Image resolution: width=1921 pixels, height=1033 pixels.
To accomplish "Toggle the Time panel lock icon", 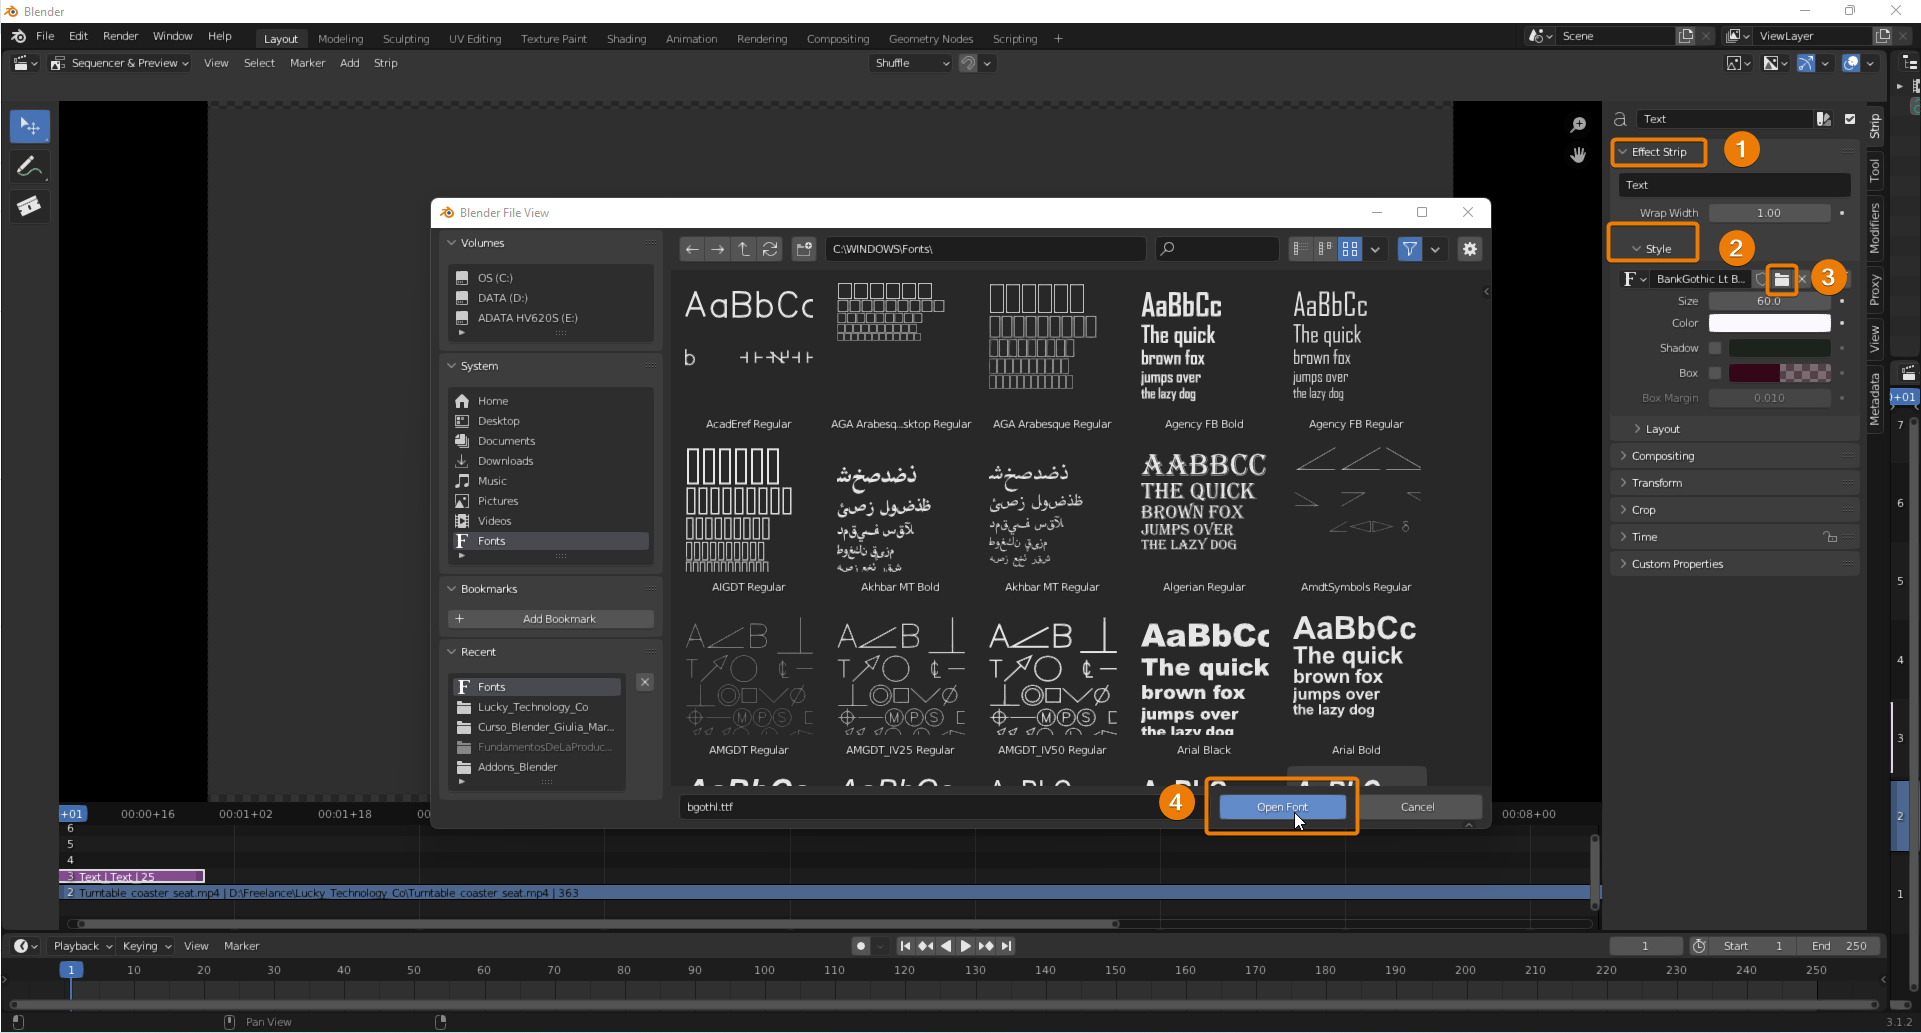I will [x=1830, y=537].
